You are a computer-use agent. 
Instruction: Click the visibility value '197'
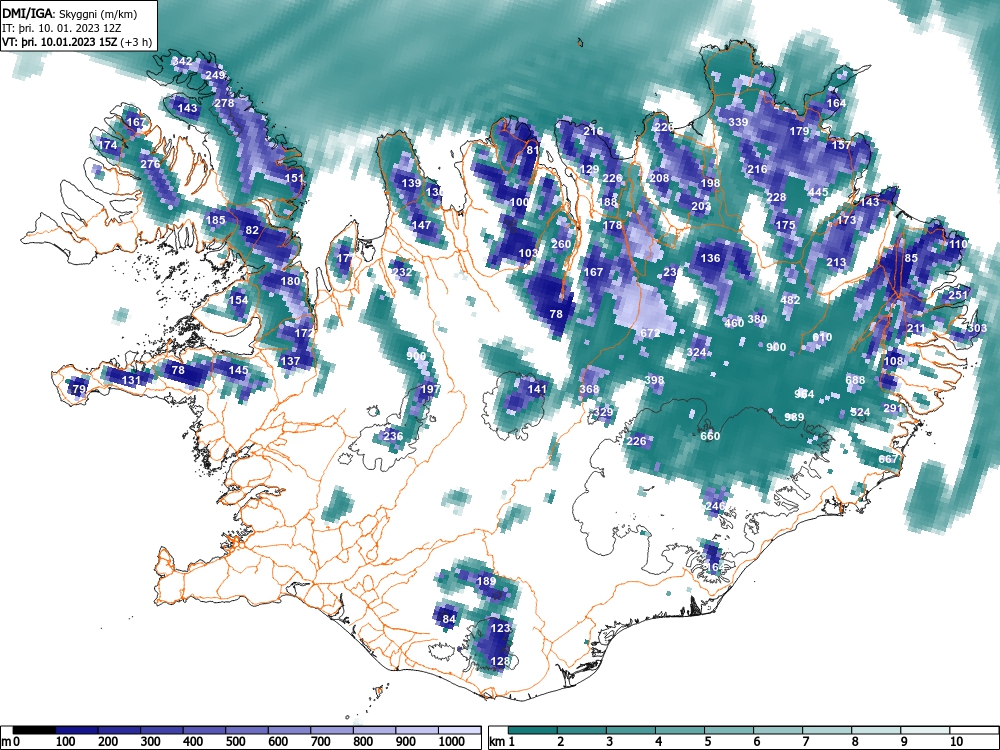coord(430,389)
